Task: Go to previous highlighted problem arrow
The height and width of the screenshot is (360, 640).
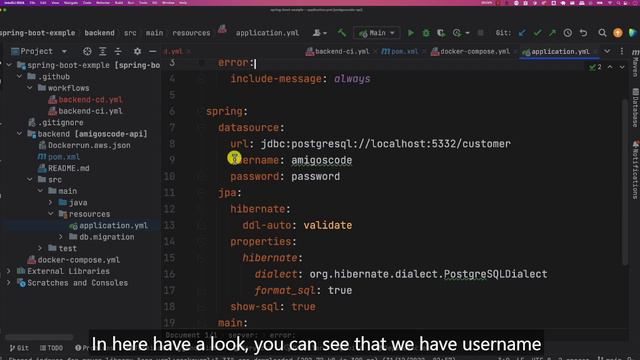Action: [x=610, y=67]
